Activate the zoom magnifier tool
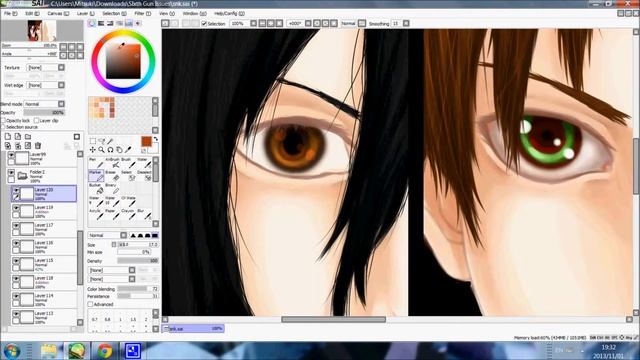Viewport: 640px width, 360px height. (102, 150)
